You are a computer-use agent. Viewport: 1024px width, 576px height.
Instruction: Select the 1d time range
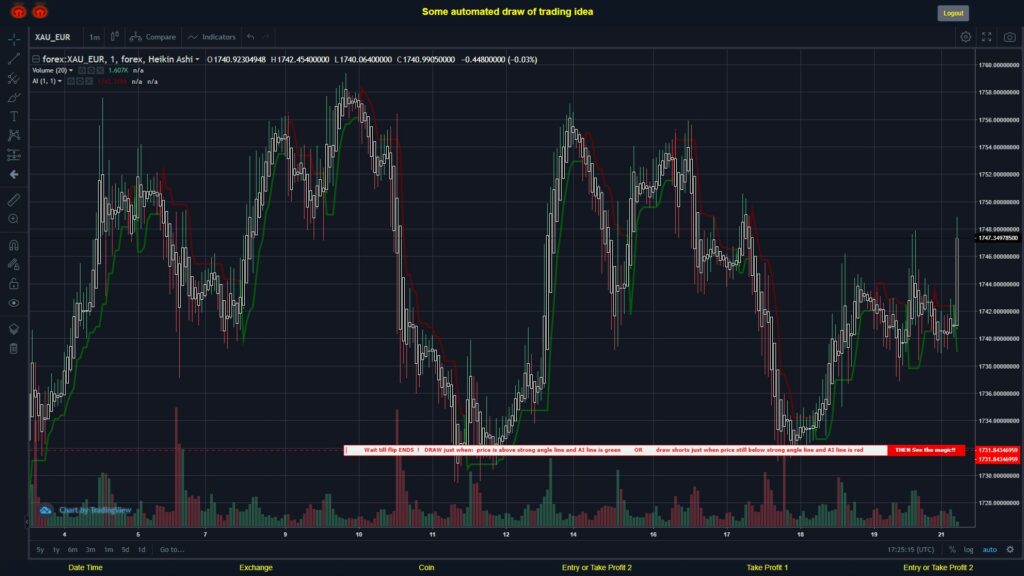142,550
